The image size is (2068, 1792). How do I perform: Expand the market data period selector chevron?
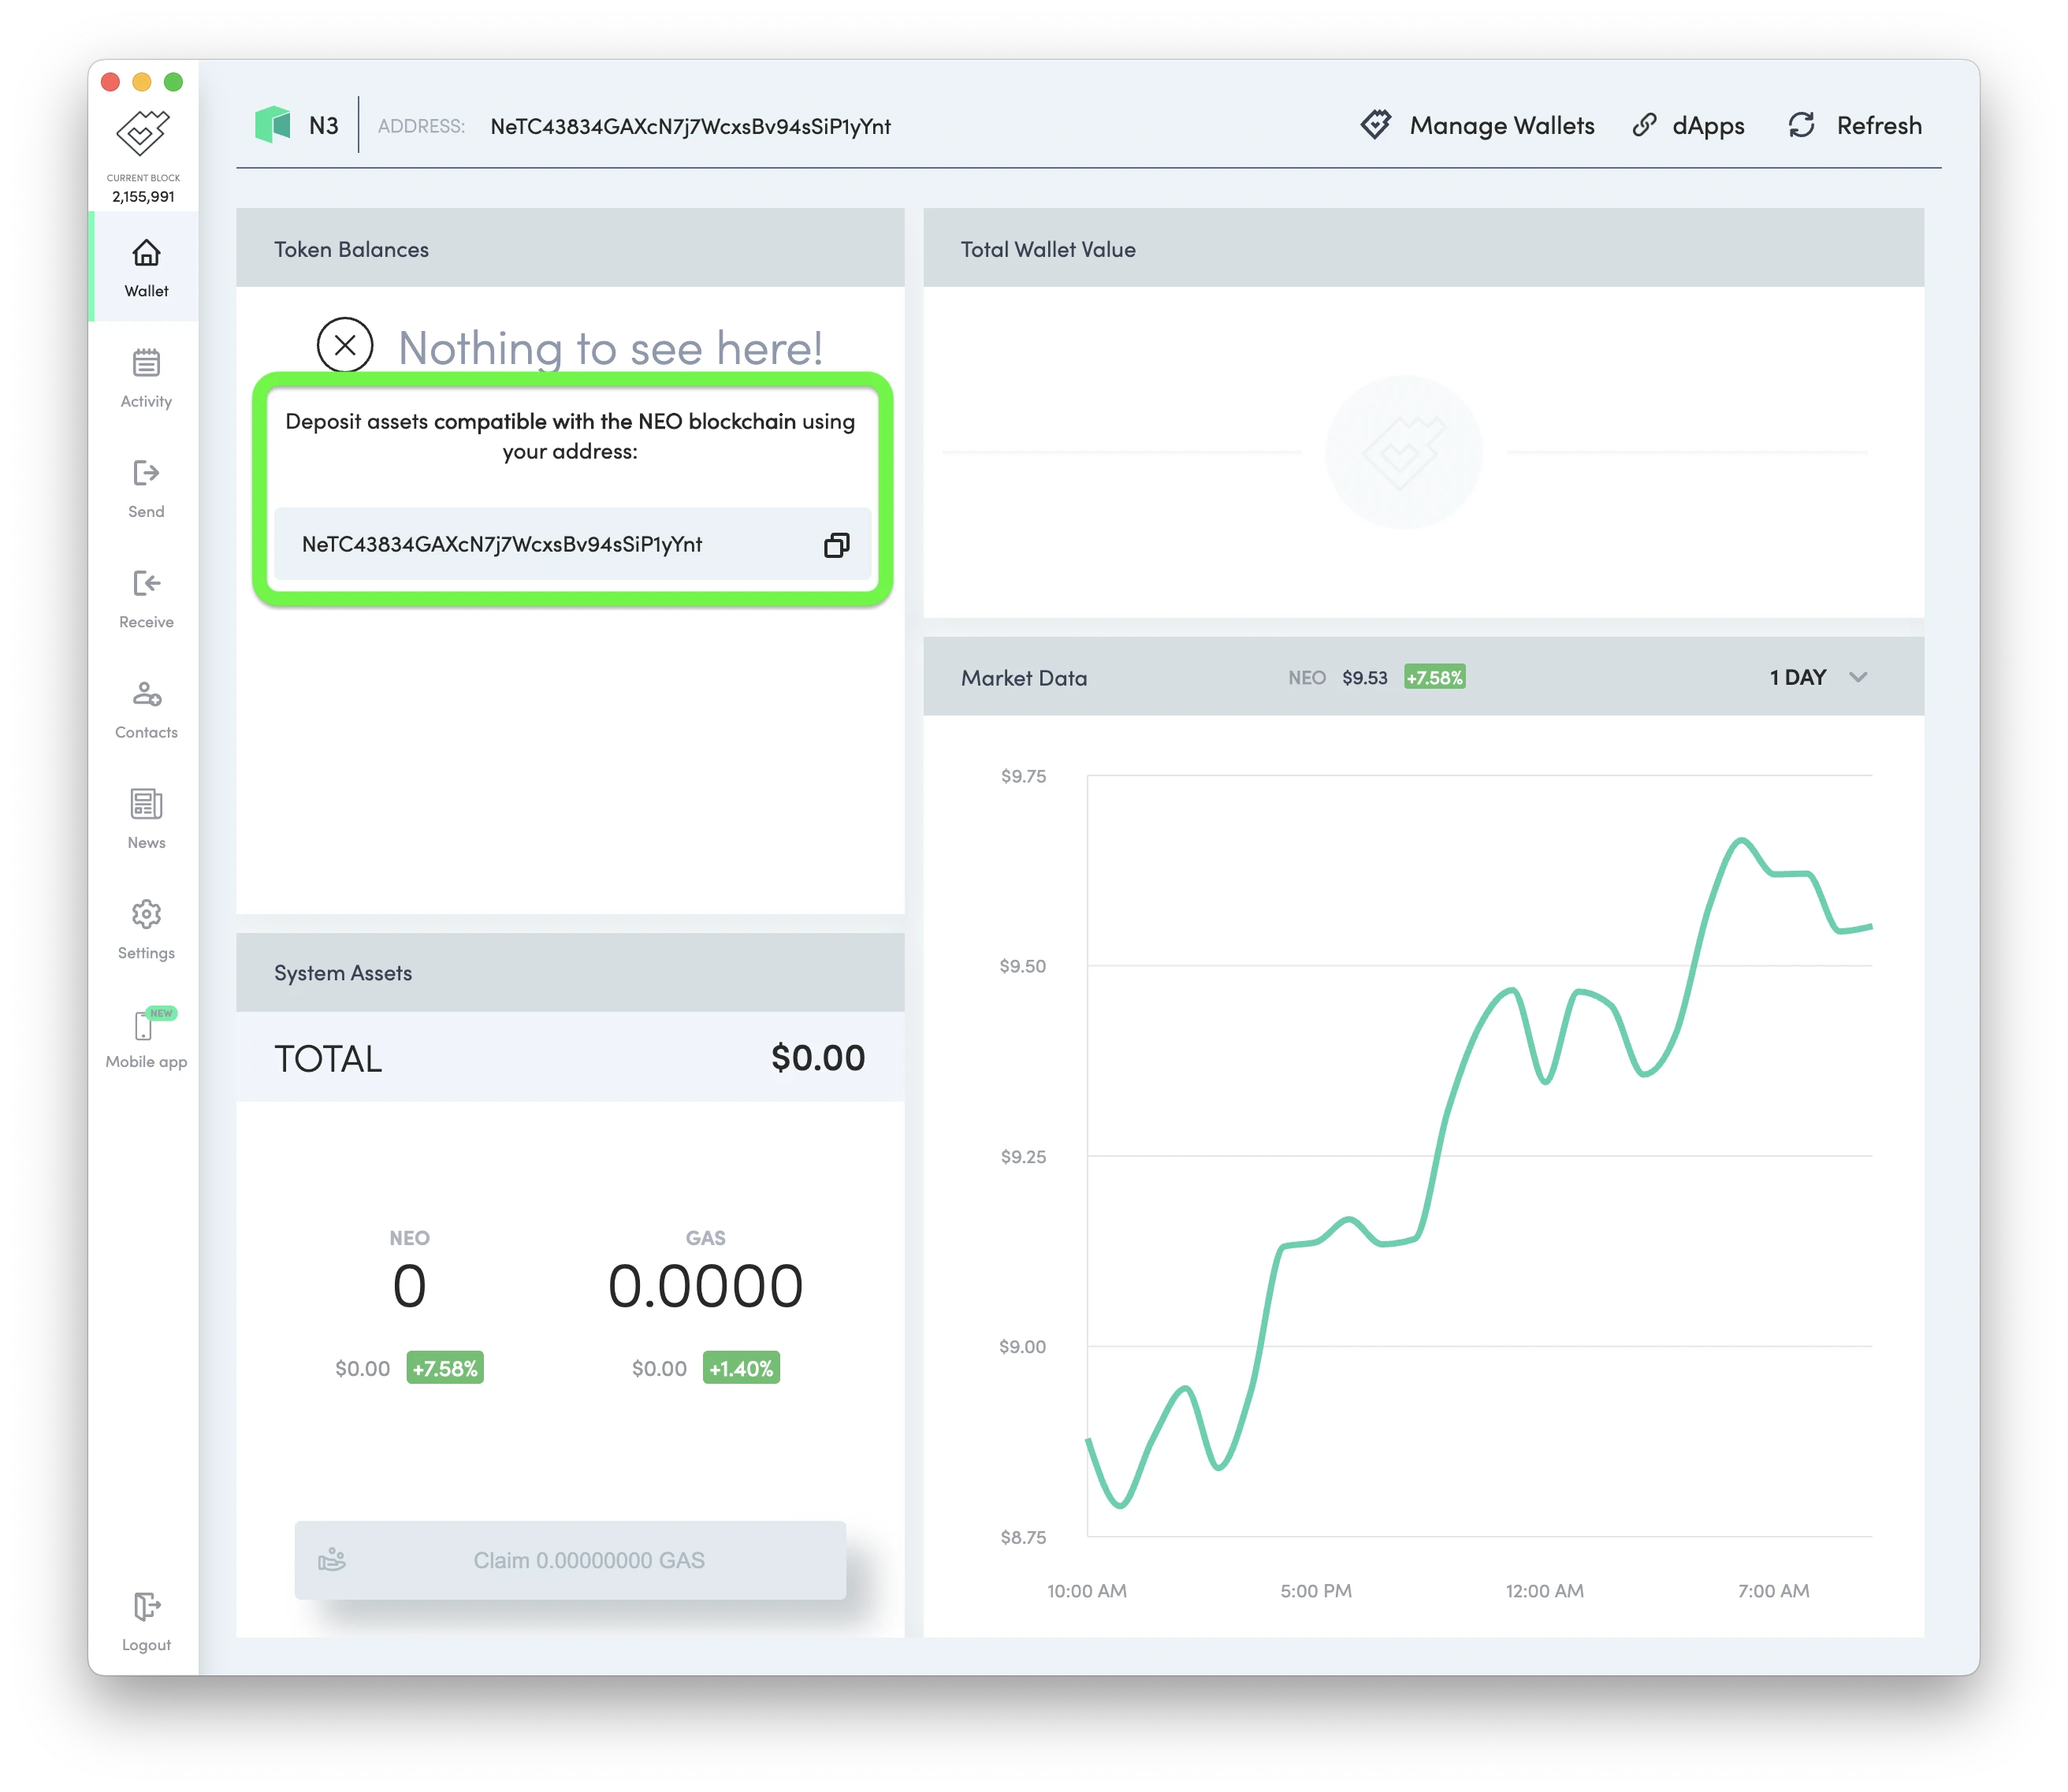[1860, 677]
